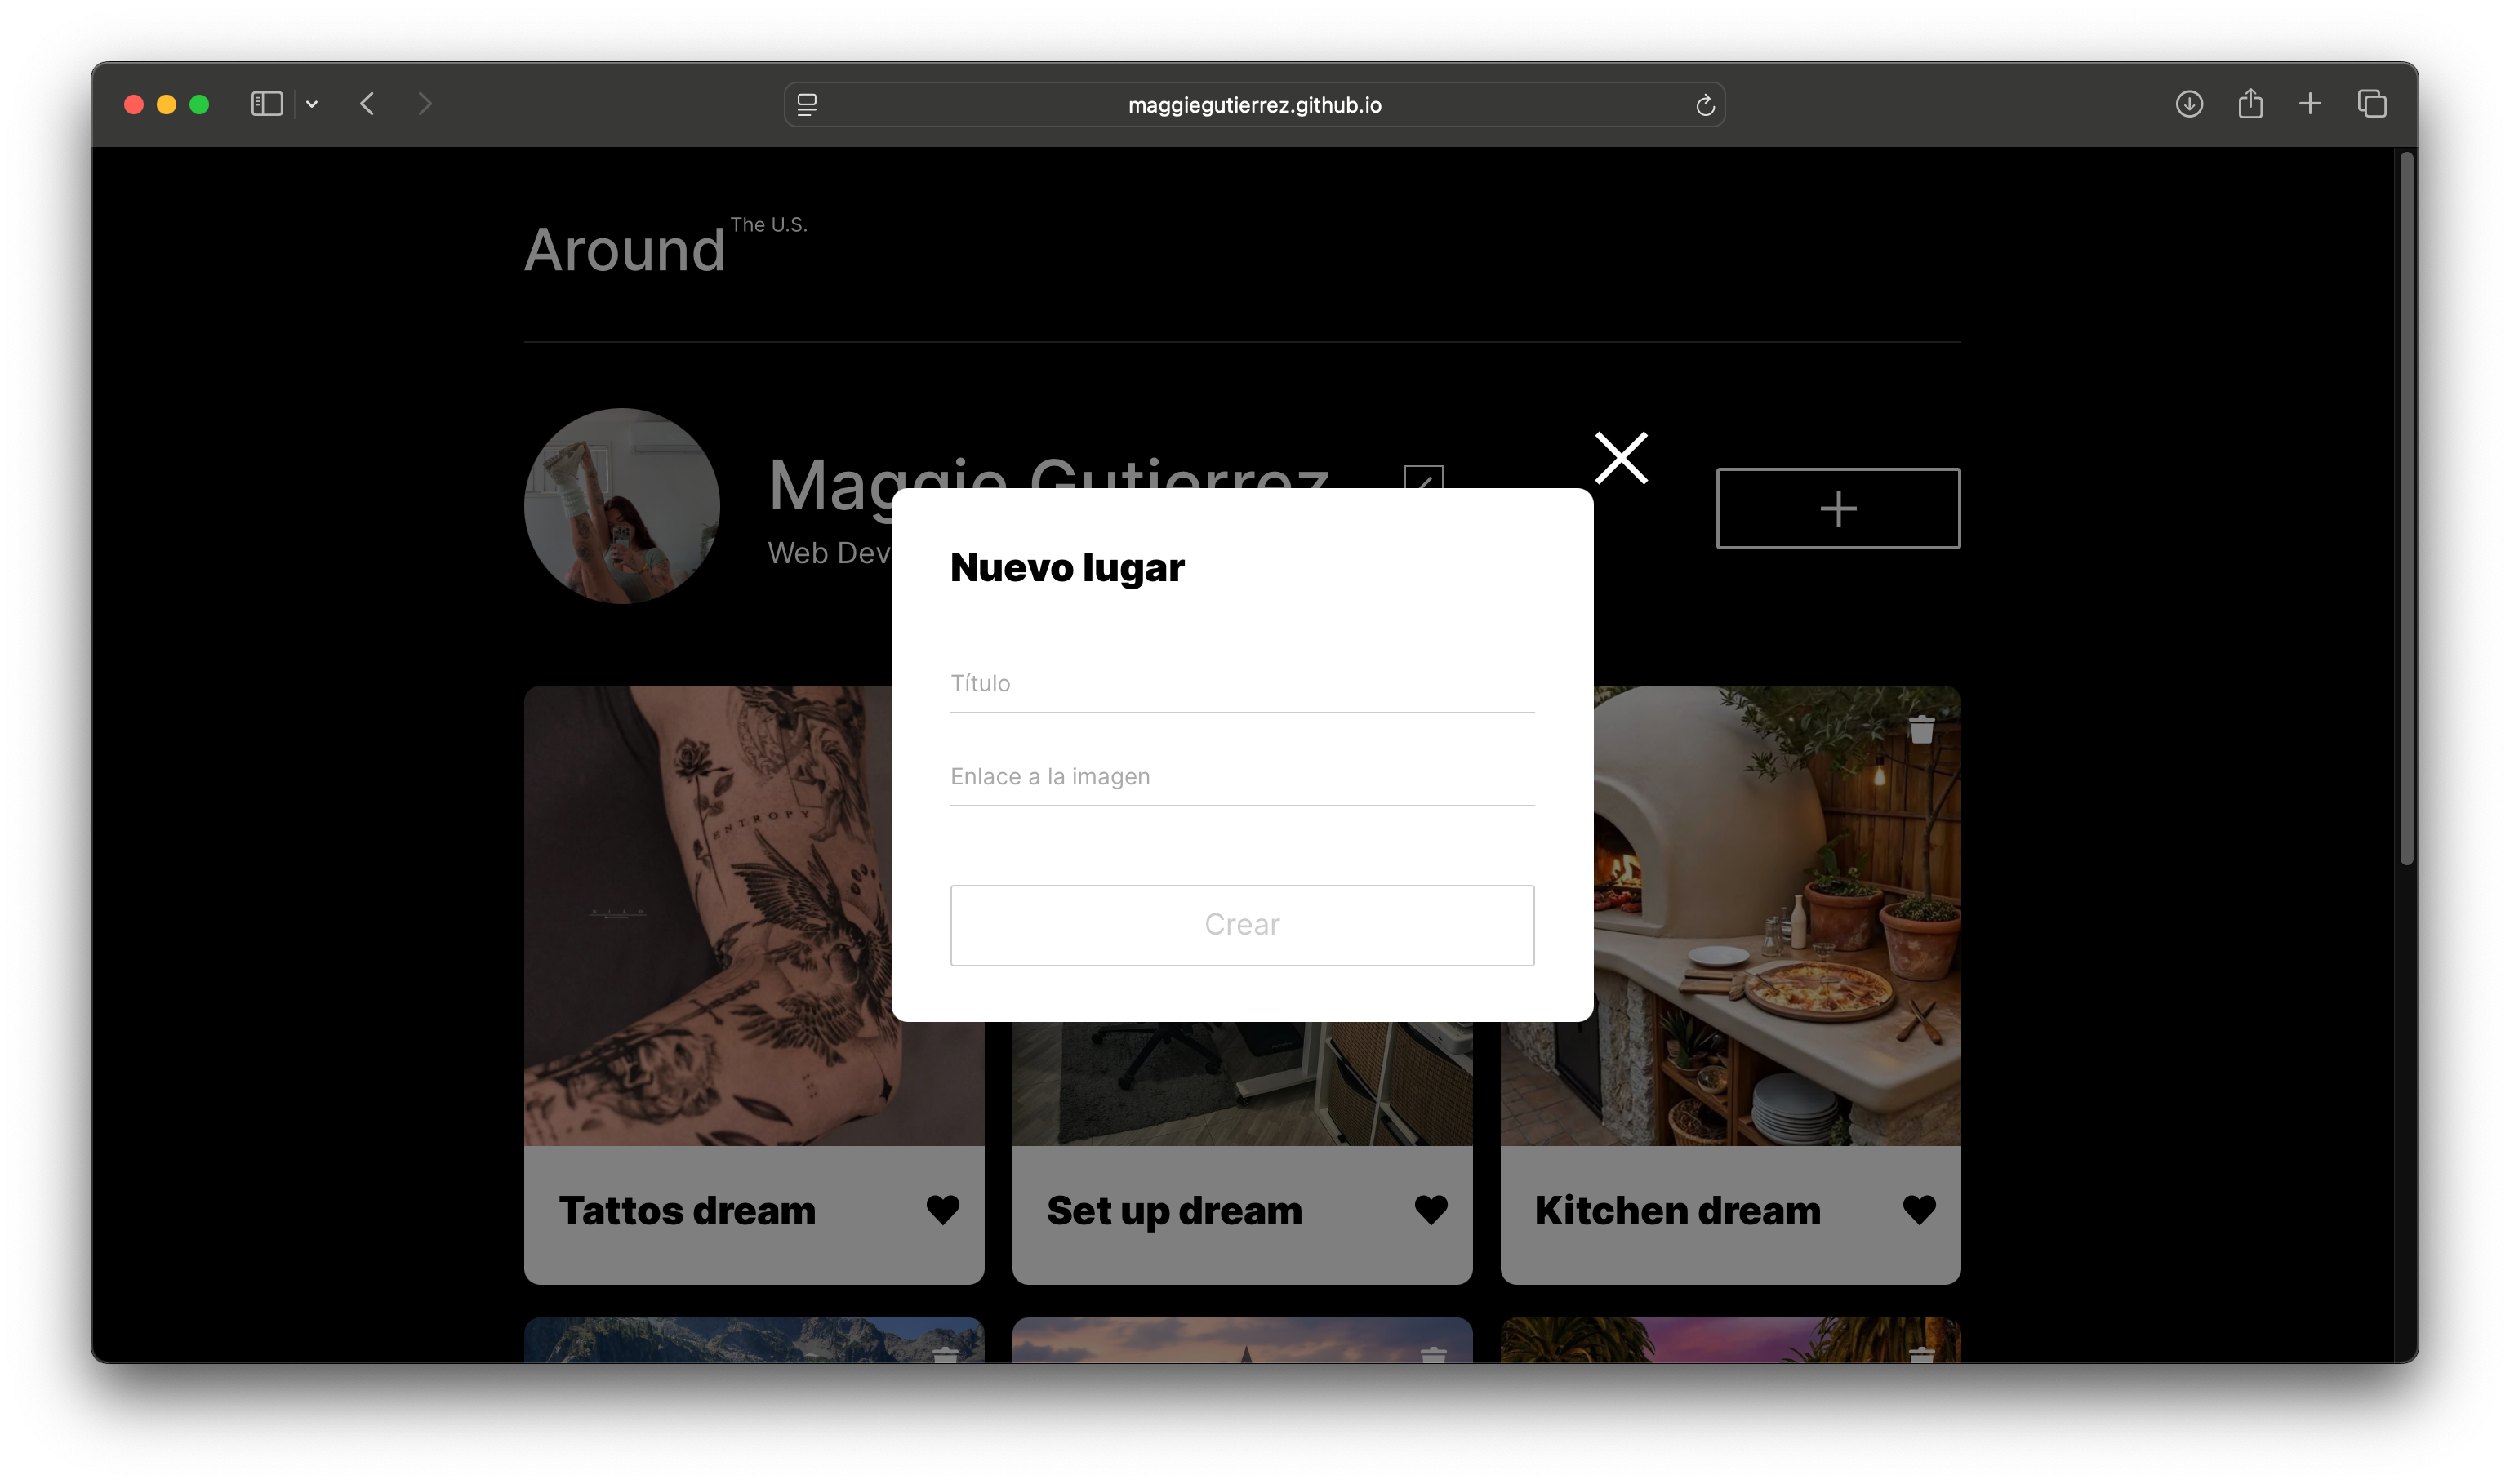The image size is (2510, 1484).
Task: Reload the page
Action: (1704, 105)
